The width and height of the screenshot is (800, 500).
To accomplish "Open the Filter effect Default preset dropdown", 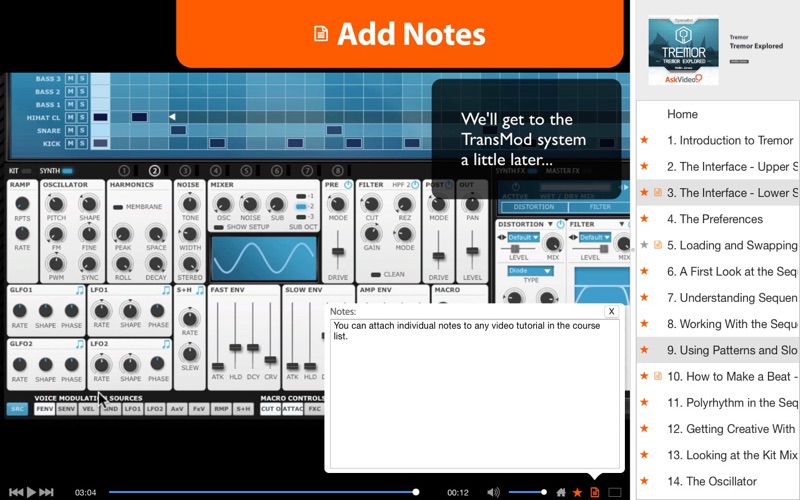I will pos(595,237).
